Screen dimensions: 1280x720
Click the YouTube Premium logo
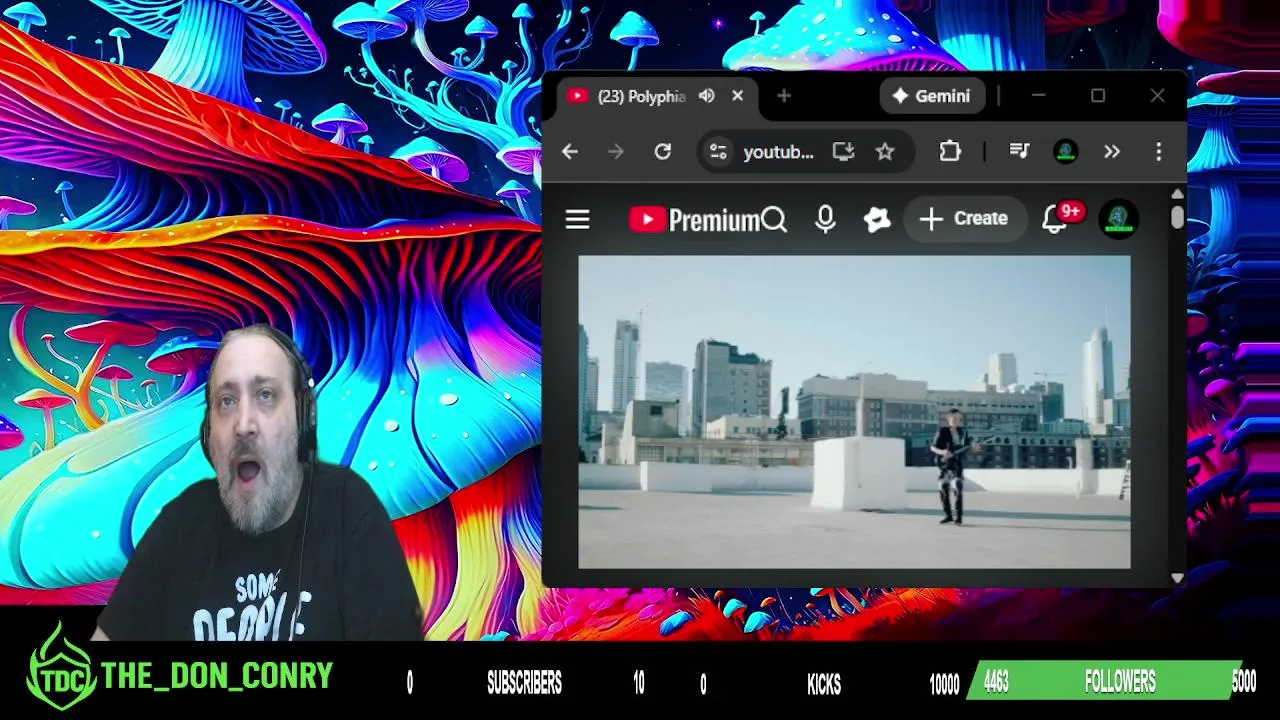click(x=695, y=220)
